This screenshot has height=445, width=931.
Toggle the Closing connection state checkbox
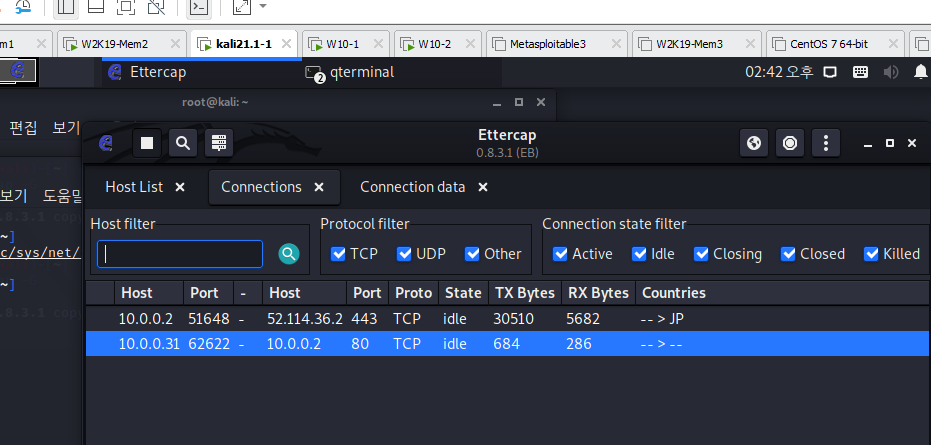point(701,254)
